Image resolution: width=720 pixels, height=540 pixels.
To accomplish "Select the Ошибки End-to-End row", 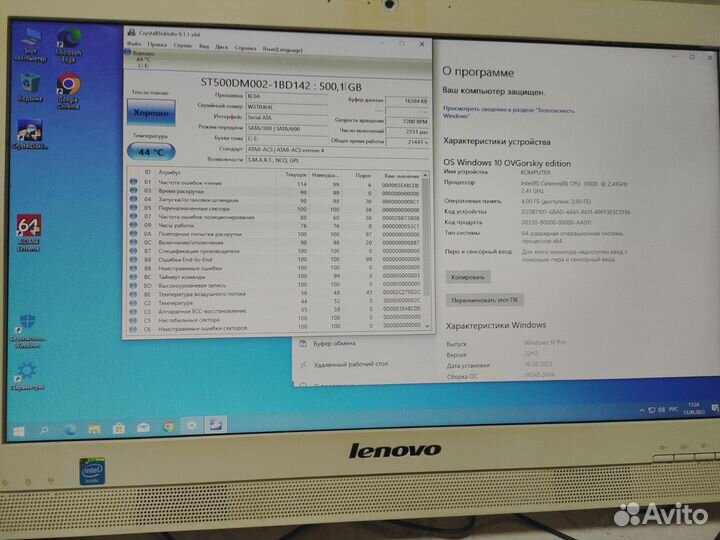I will (x=276, y=259).
